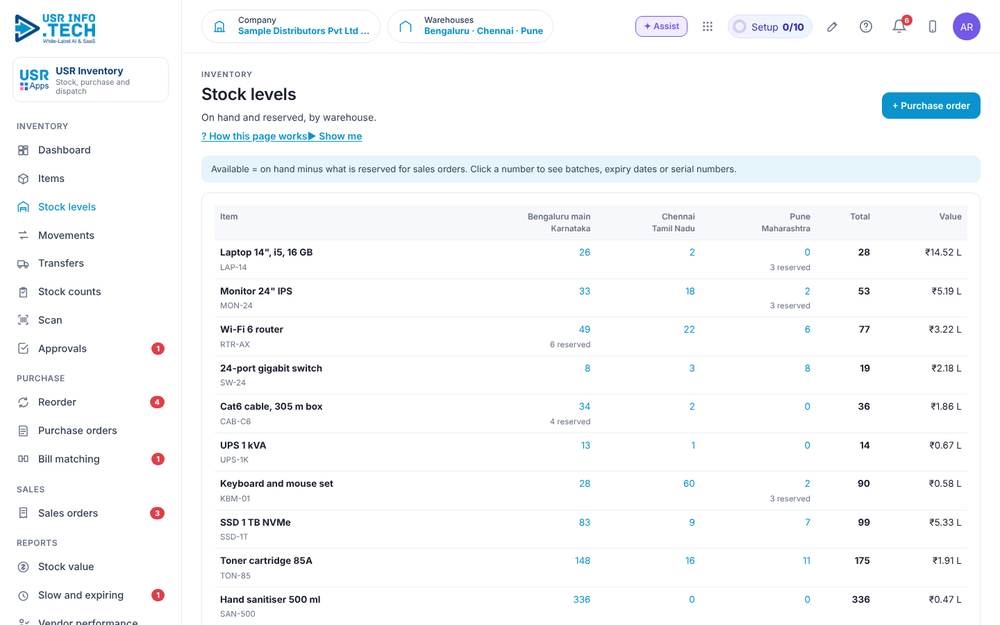Click the Value column header
The height and width of the screenshot is (625, 1000).
pos(950,217)
